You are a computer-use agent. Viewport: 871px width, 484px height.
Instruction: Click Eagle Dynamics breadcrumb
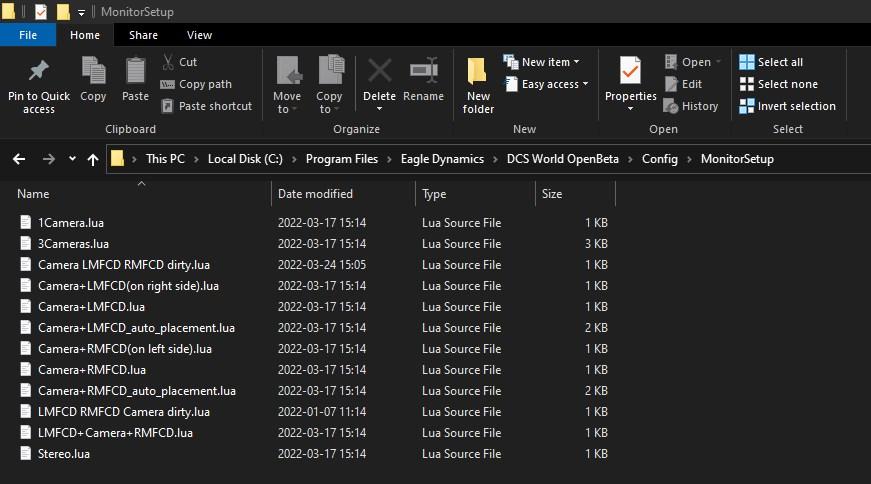442,159
